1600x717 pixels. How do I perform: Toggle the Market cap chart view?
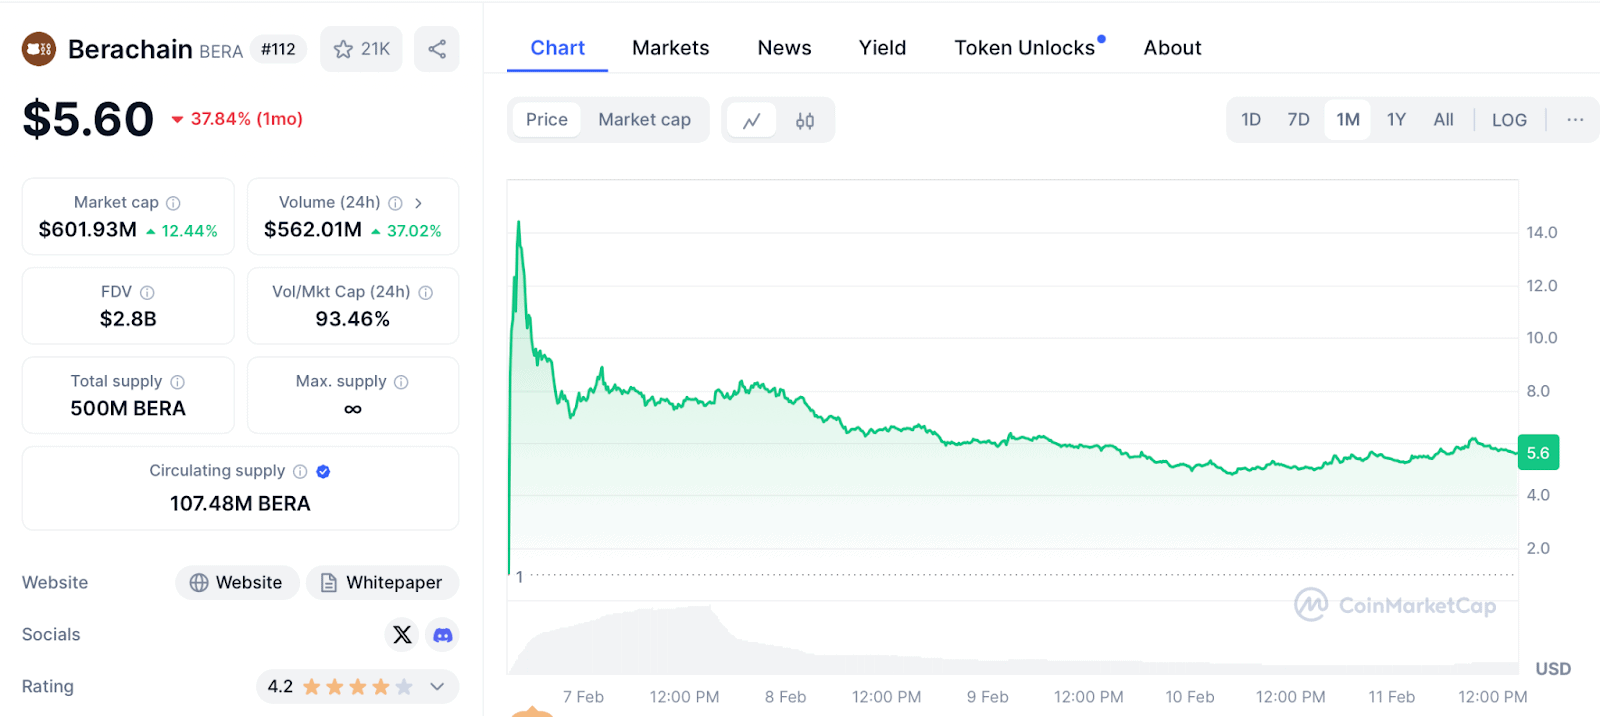pyautogui.click(x=644, y=120)
